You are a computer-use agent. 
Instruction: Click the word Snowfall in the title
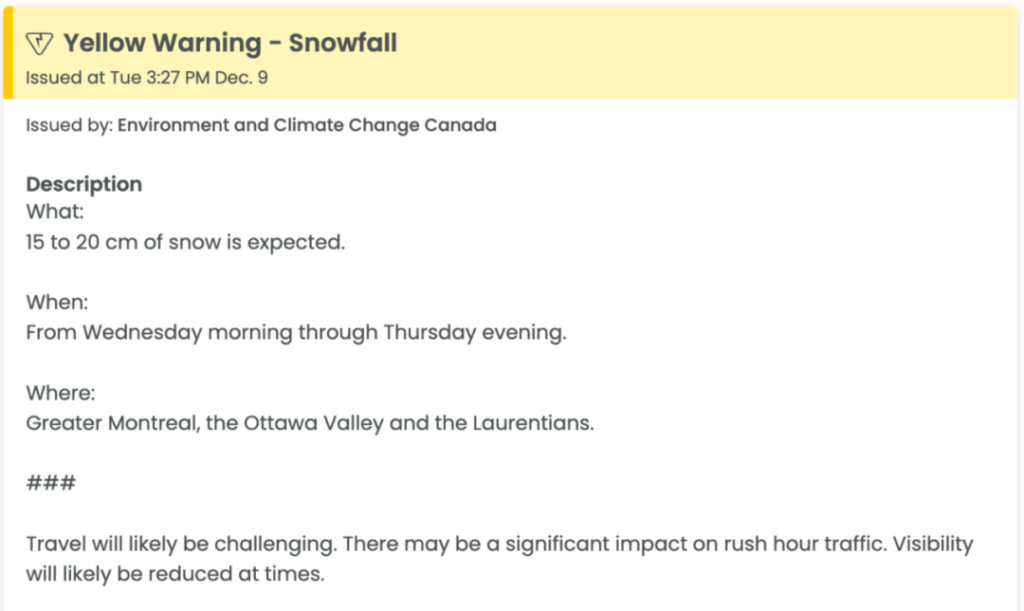point(343,43)
